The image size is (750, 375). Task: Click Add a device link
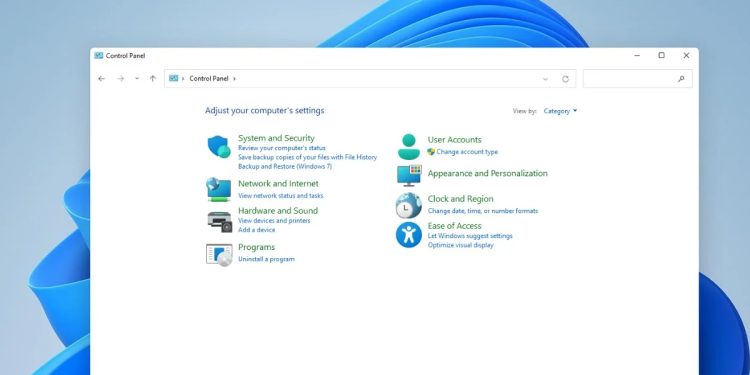[257, 230]
